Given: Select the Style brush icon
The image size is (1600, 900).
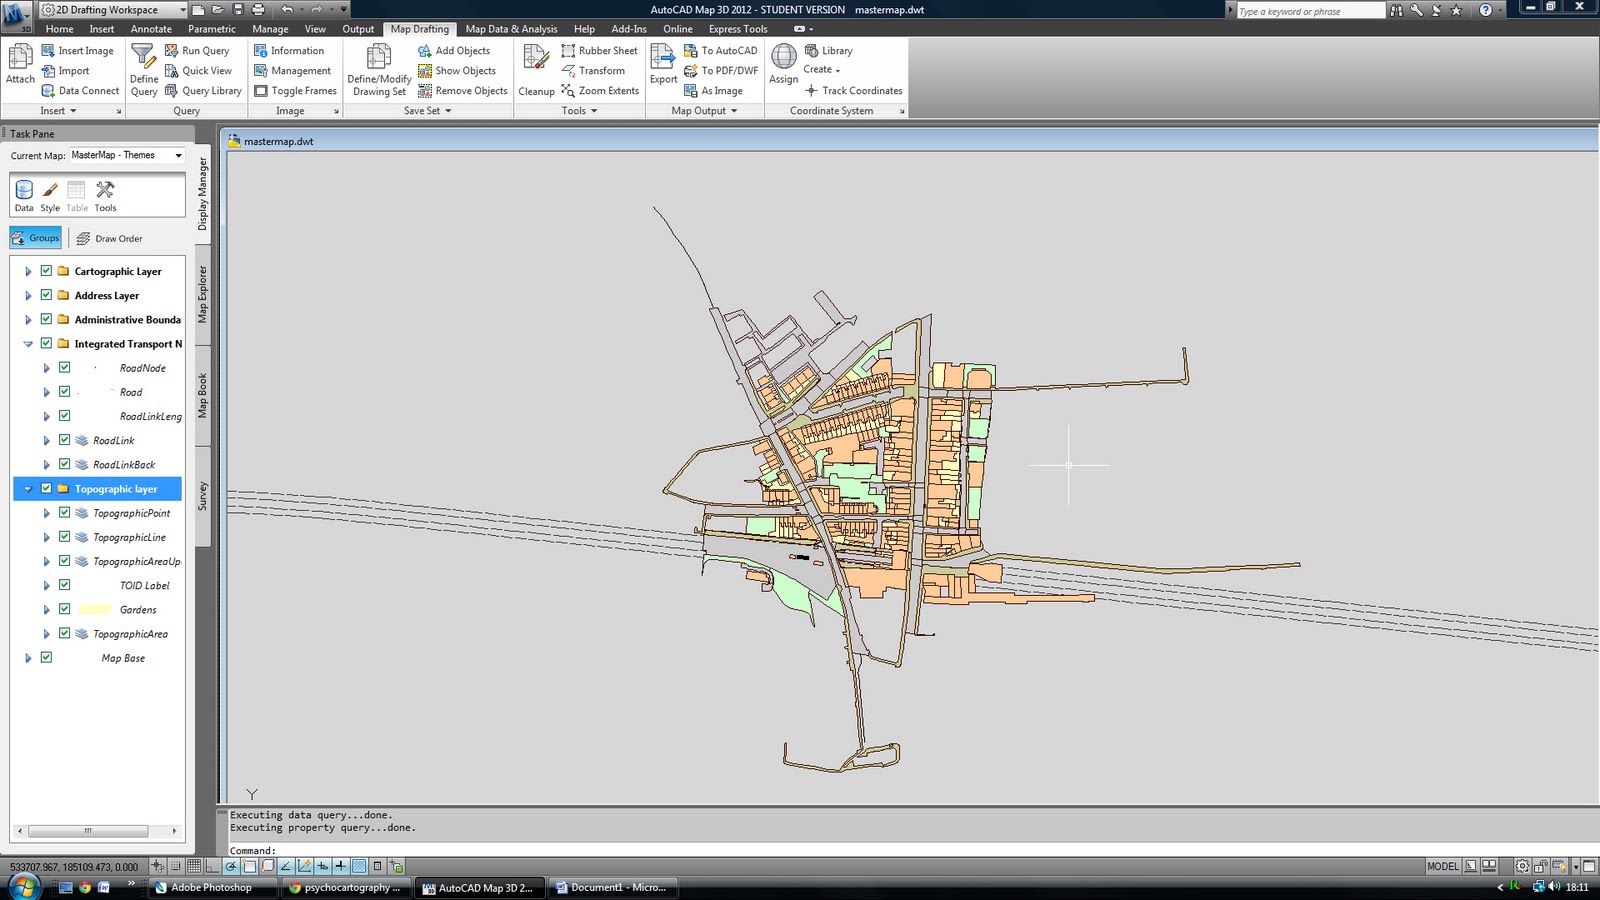Looking at the screenshot, I should pos(49,190).
